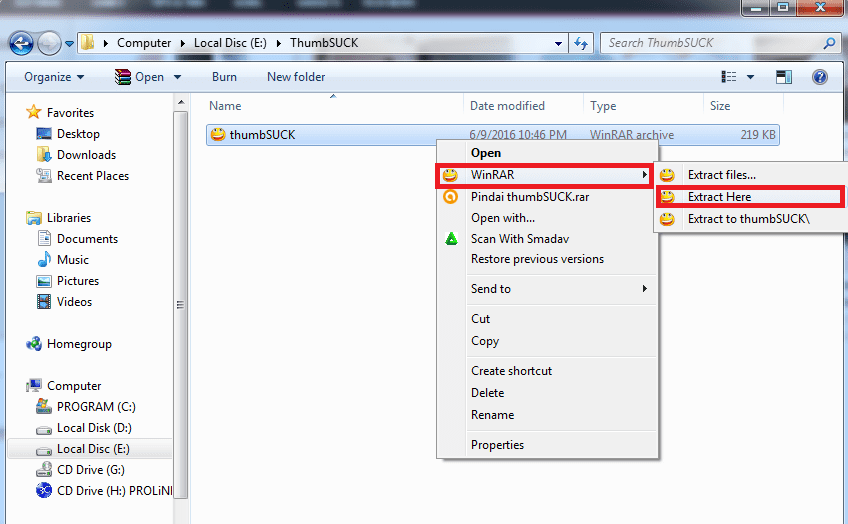This screenshot has width=848, height=524.
Task: Click the WinRAR Open toolbar button
Action: 140,77
